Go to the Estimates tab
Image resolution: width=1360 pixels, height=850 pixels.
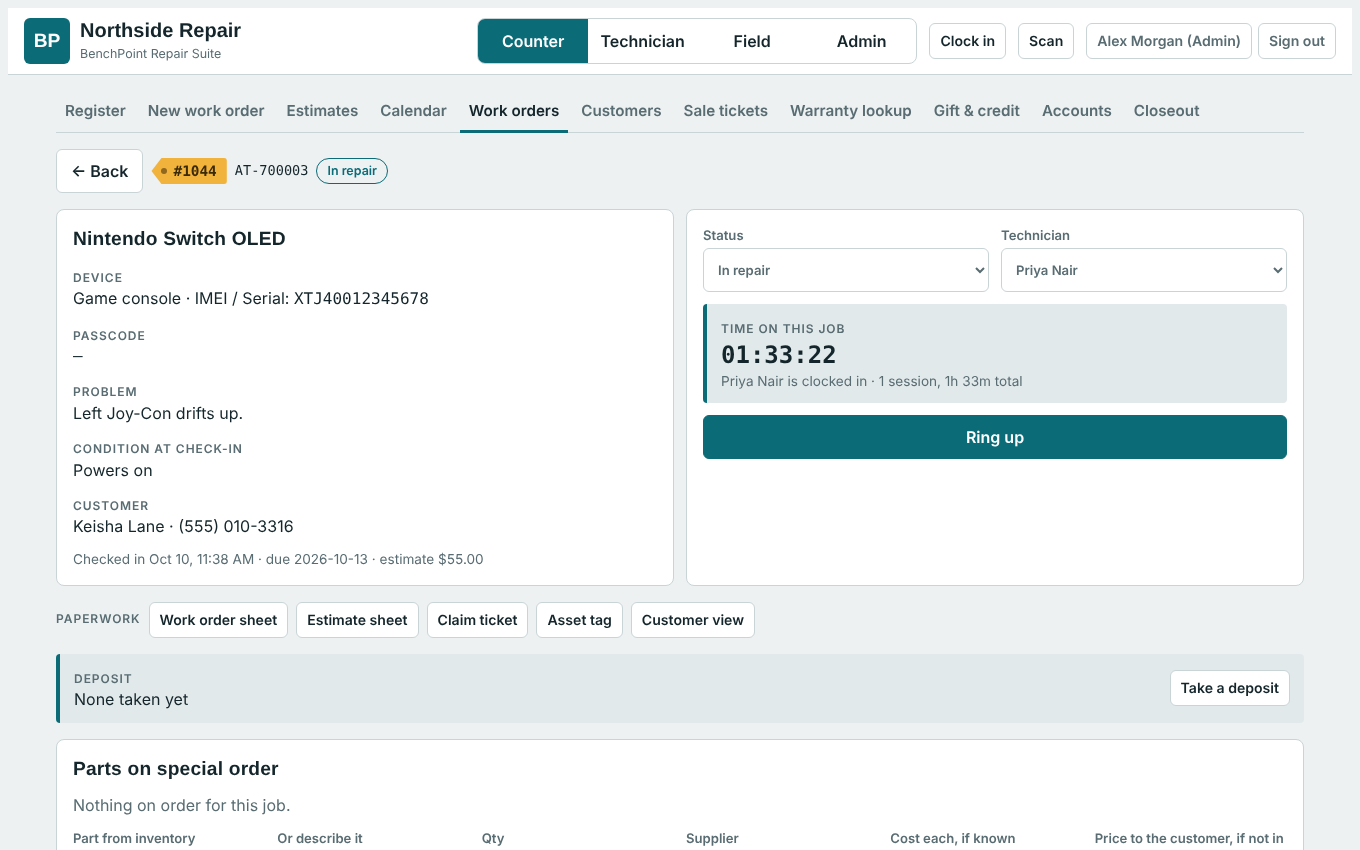(x=322, y=111)
